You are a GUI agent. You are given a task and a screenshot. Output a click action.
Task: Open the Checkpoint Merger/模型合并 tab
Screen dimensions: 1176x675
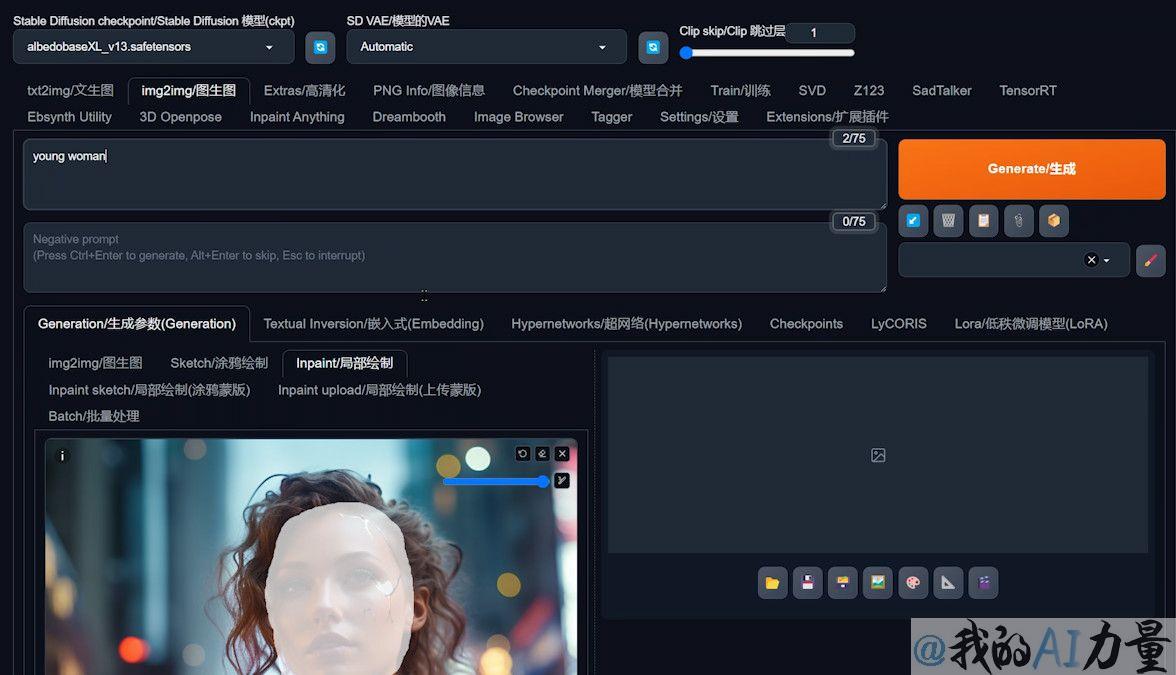pyautogui.click(x=598, y=91)
